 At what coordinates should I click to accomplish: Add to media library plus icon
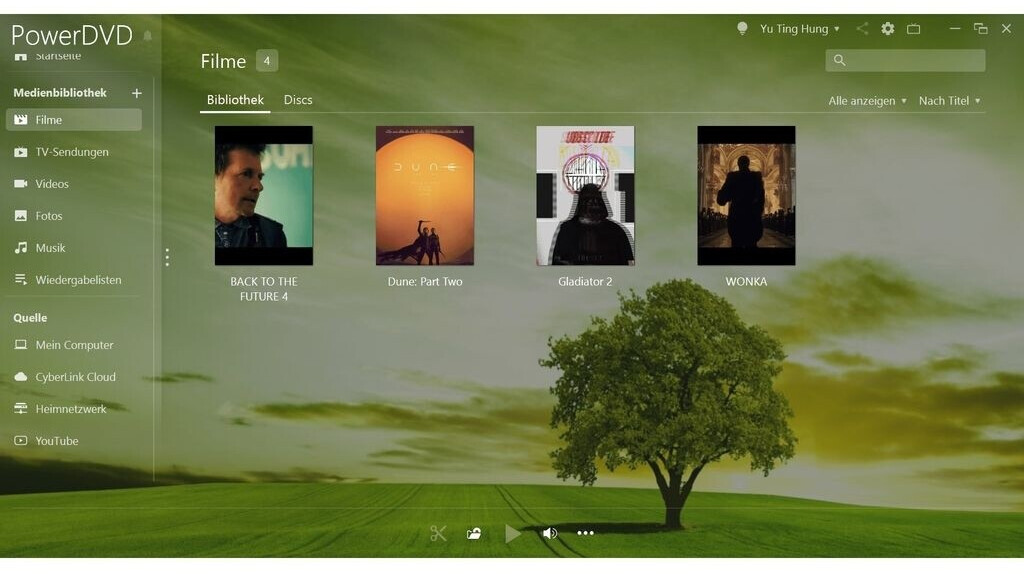pyautogui.click(x=137, y=93)
